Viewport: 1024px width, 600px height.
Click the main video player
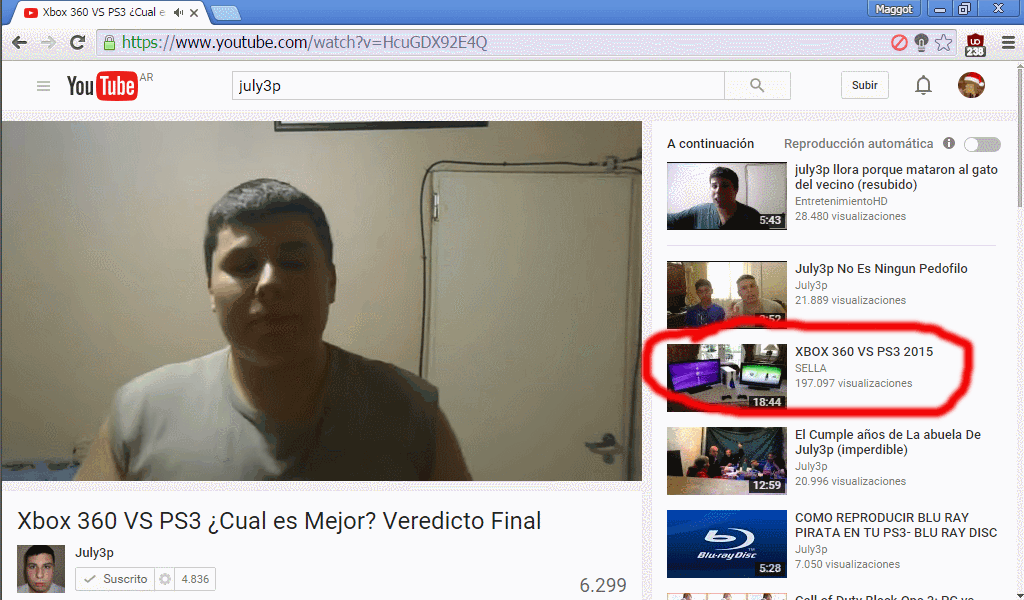point(322,301)
